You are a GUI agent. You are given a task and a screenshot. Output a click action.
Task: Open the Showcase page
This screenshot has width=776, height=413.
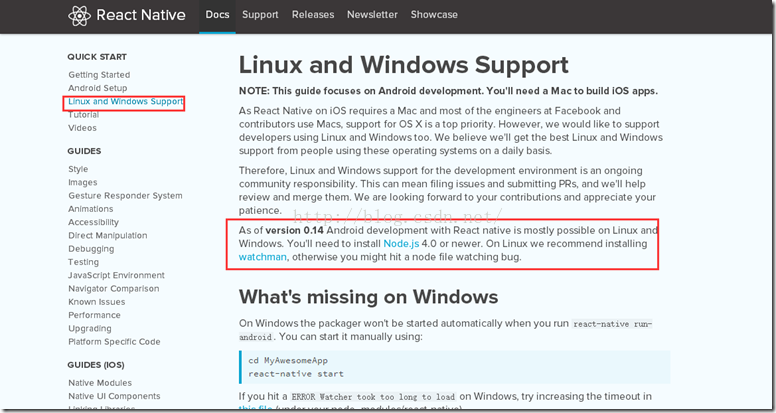(433, 15)
